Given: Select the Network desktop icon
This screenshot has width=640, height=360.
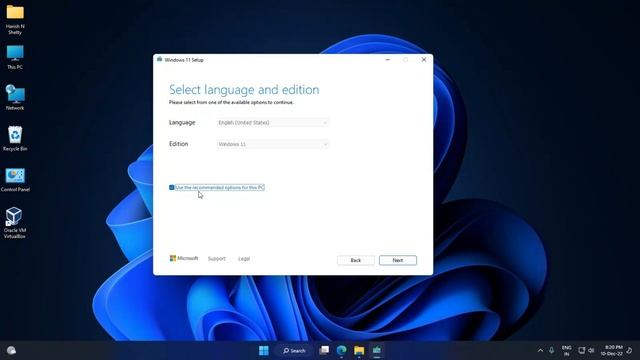Looking at the screenshot, I should 15,98.
